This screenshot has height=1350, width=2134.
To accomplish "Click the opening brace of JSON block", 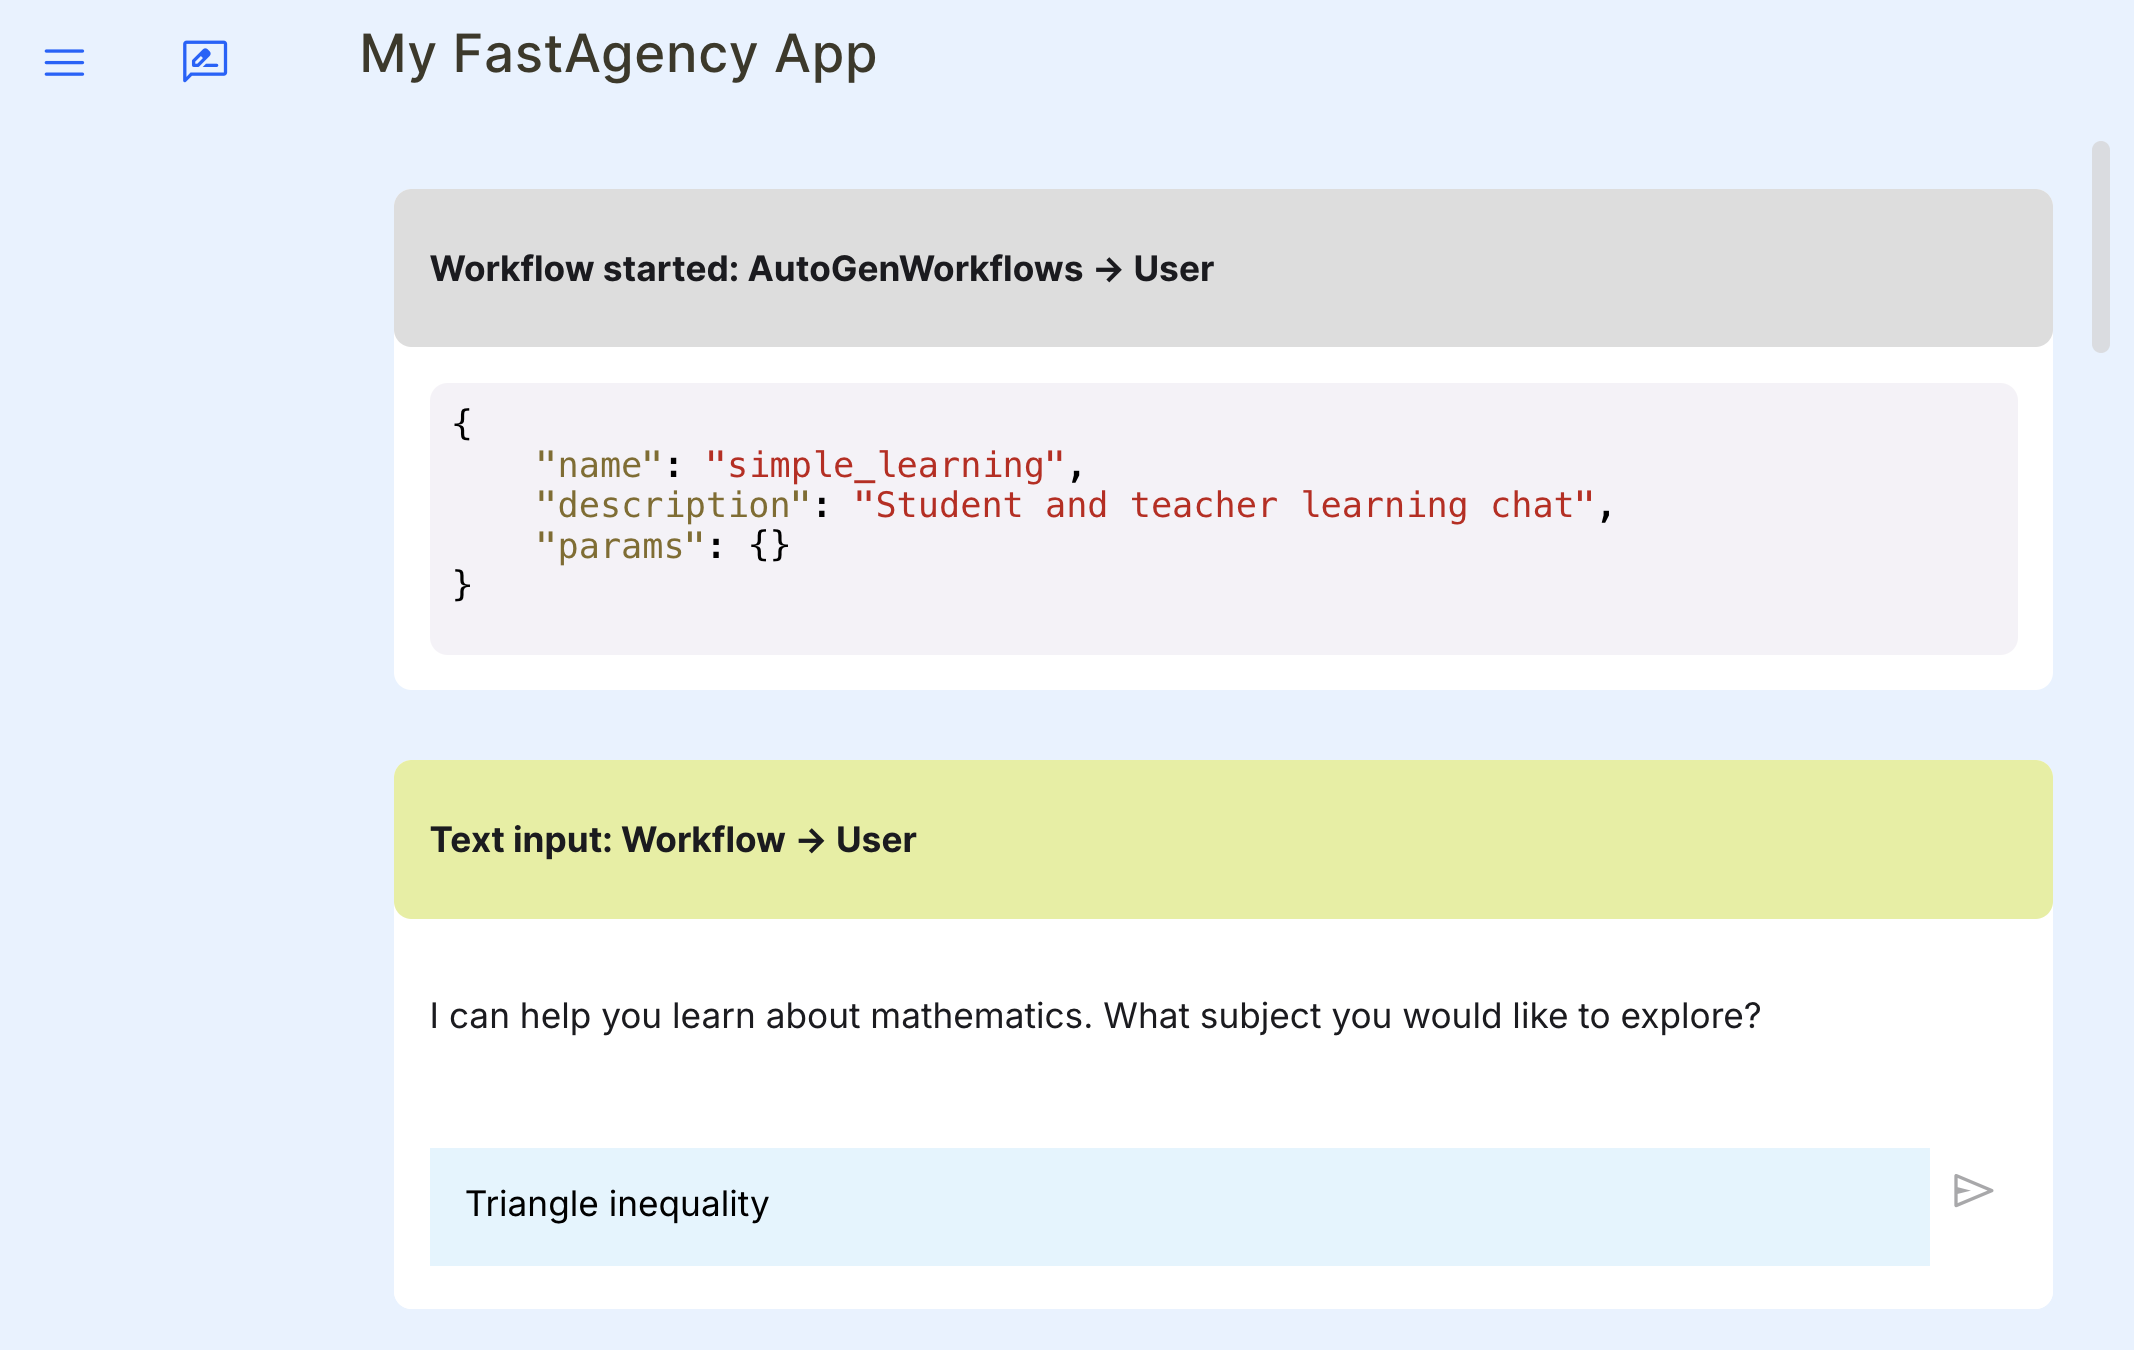I will [462, 423].
